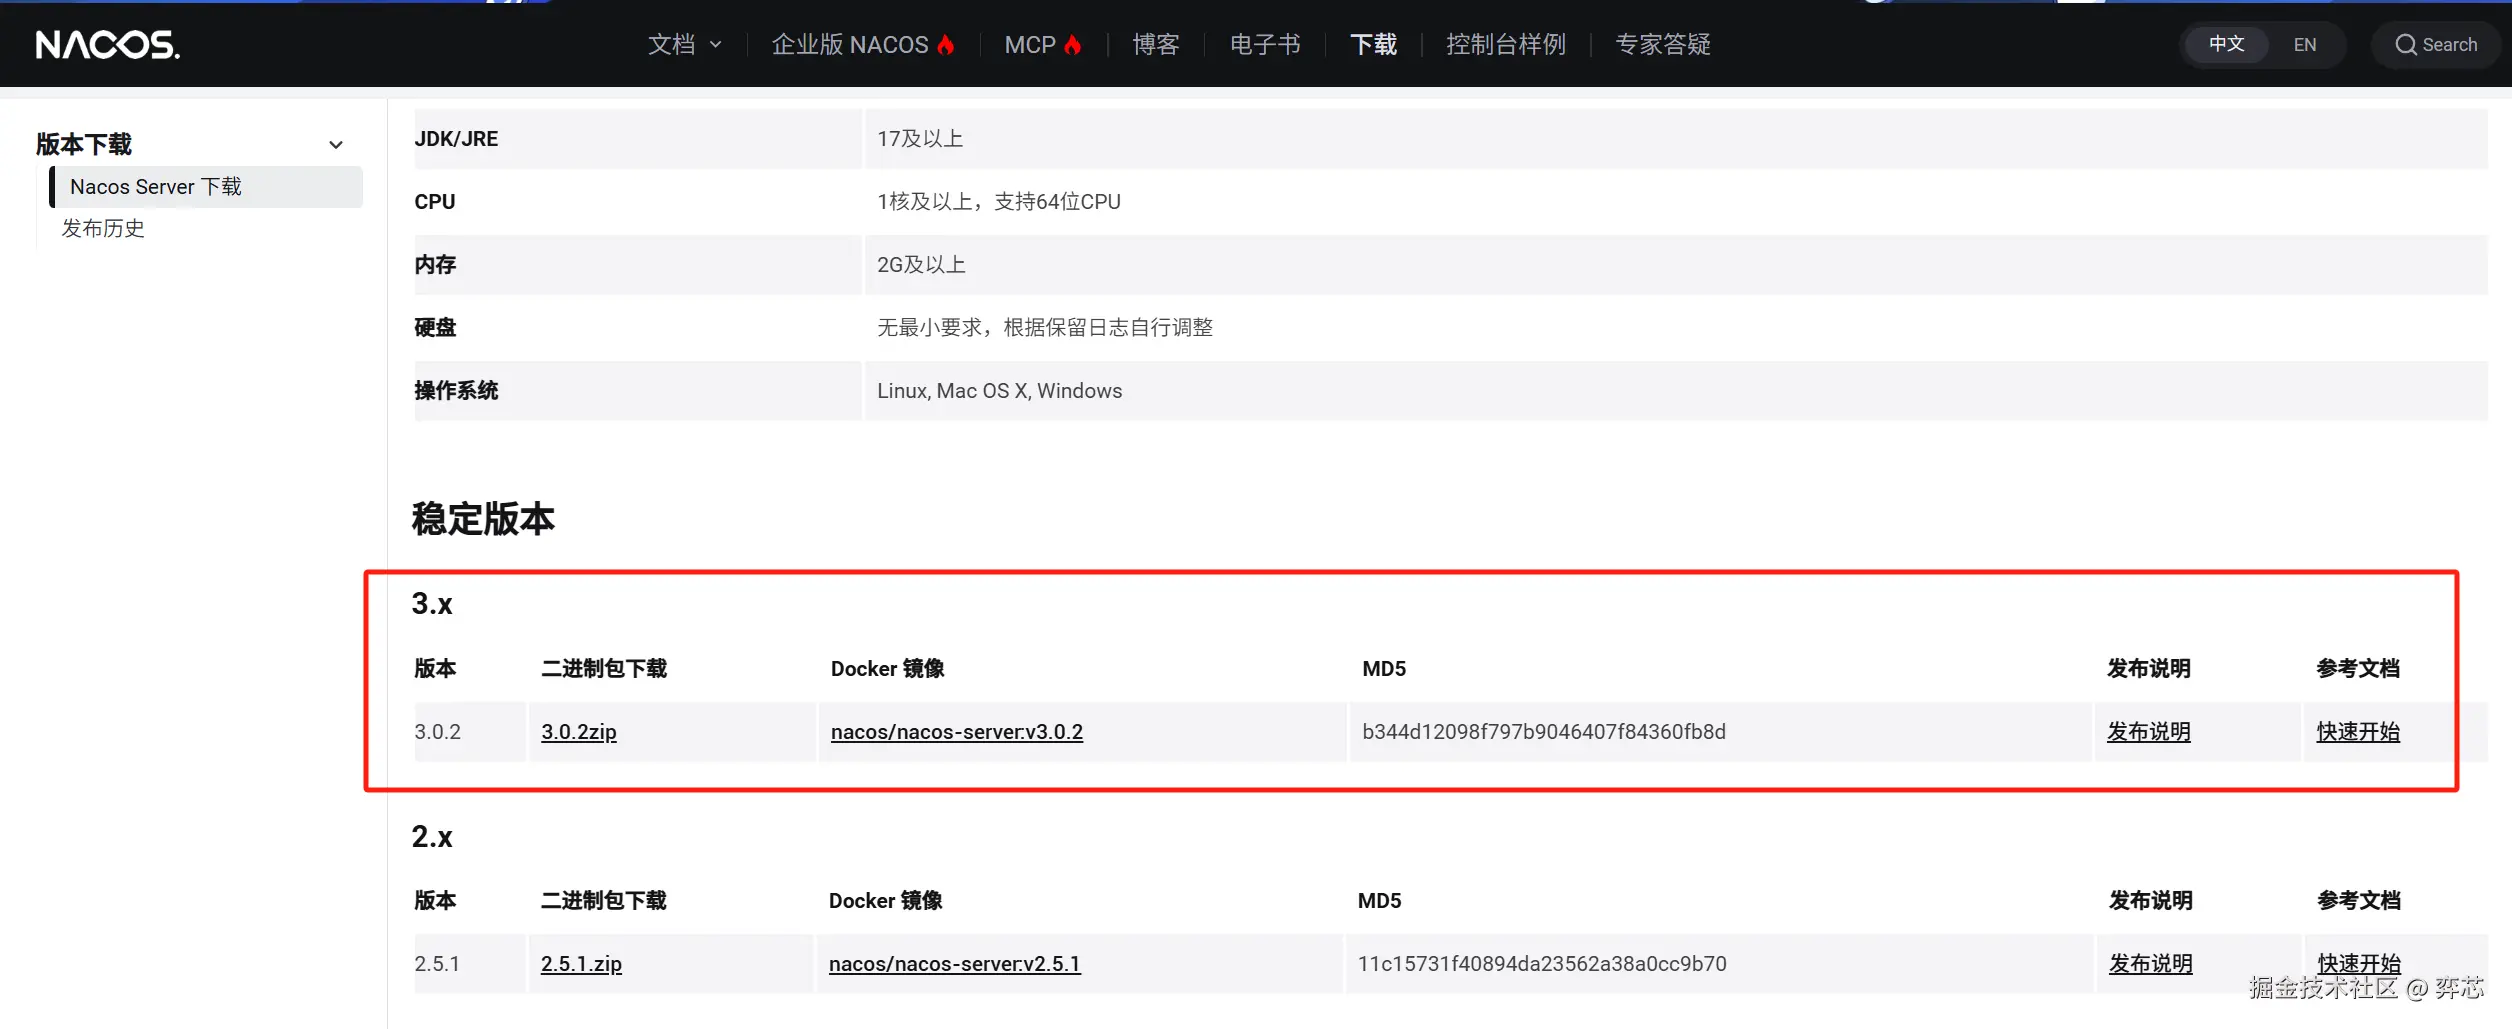The image size is (2512, 1029).
Task: Click the JDK/JRE row label
Action: click(456, 139)
